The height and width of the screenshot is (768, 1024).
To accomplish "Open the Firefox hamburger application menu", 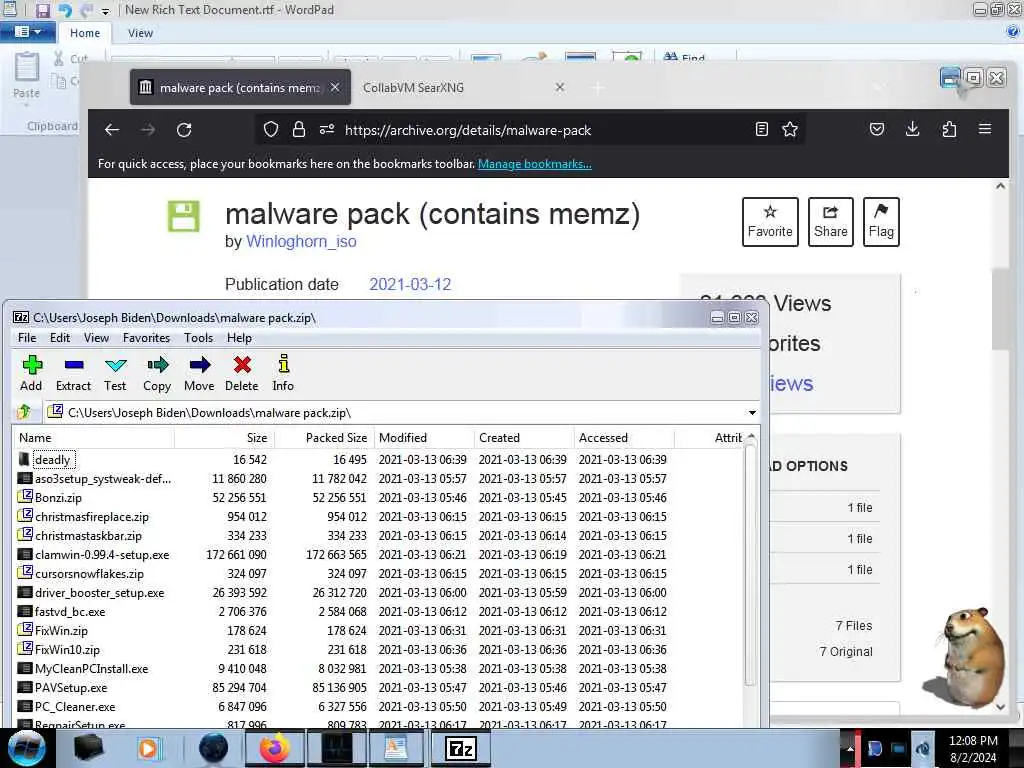I will [x=985, y=129].
